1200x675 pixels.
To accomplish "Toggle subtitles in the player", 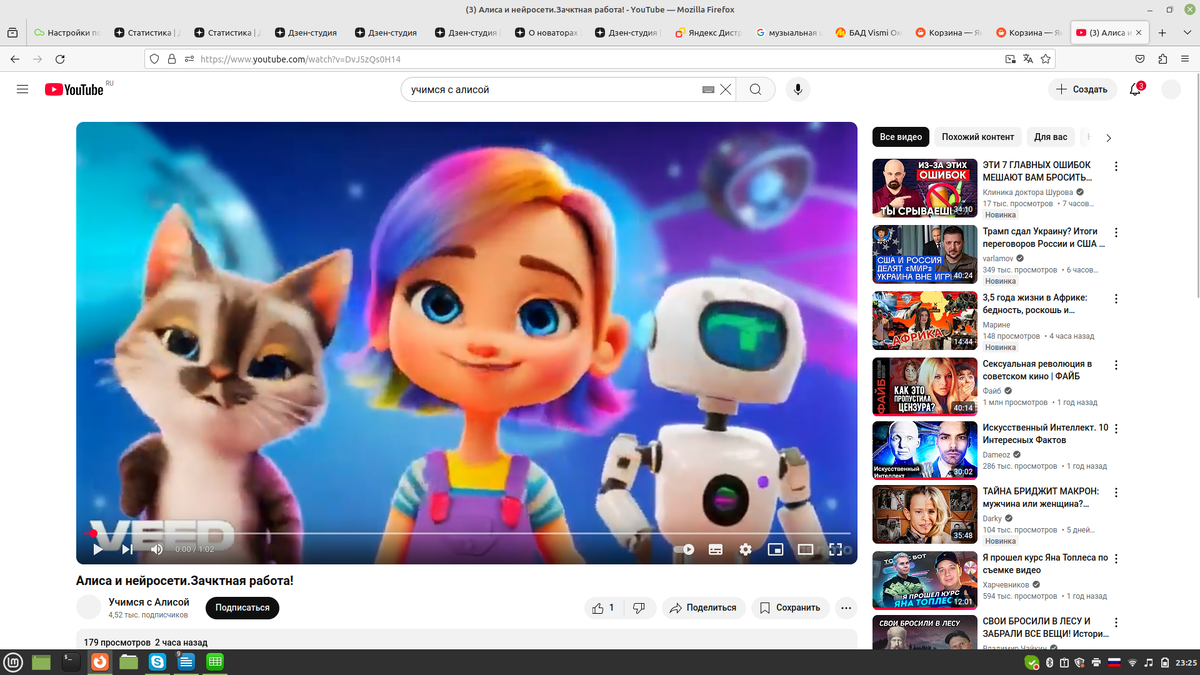I will tap(716, 549).
